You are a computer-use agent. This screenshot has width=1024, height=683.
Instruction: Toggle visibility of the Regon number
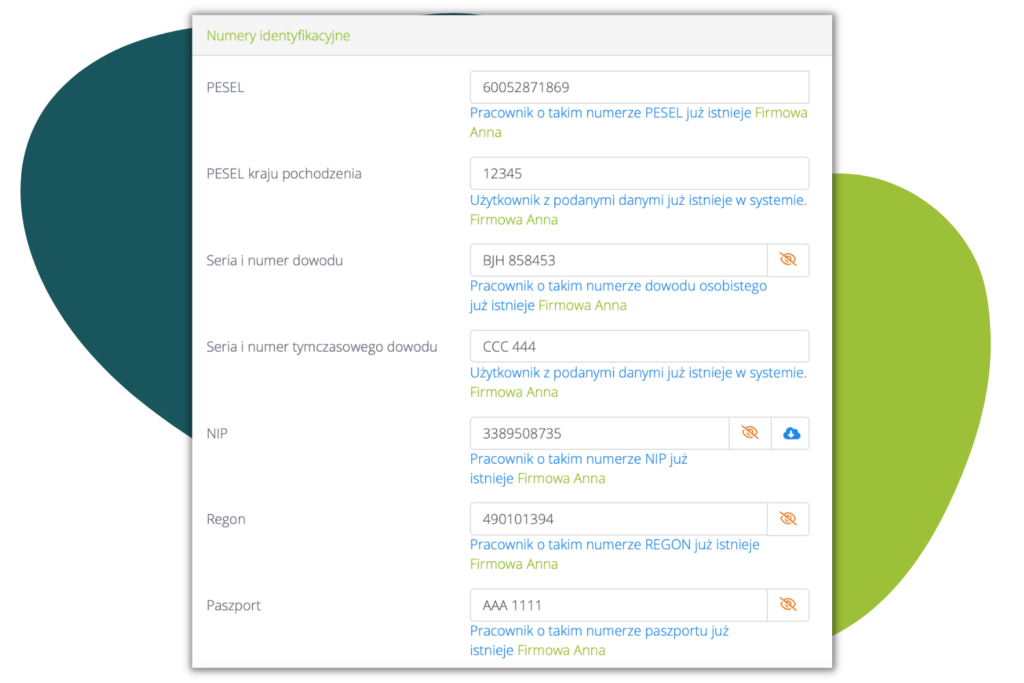pyautogui.click(x=788, y=519)
